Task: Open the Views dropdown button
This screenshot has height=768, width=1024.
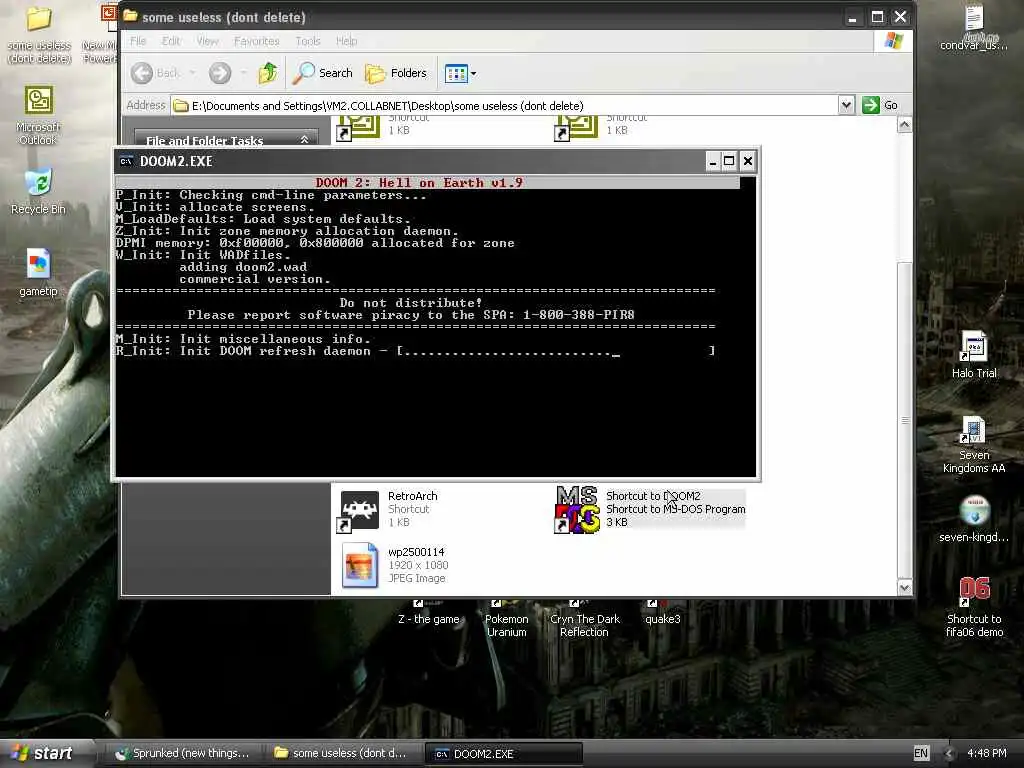Action: [460, 73]
